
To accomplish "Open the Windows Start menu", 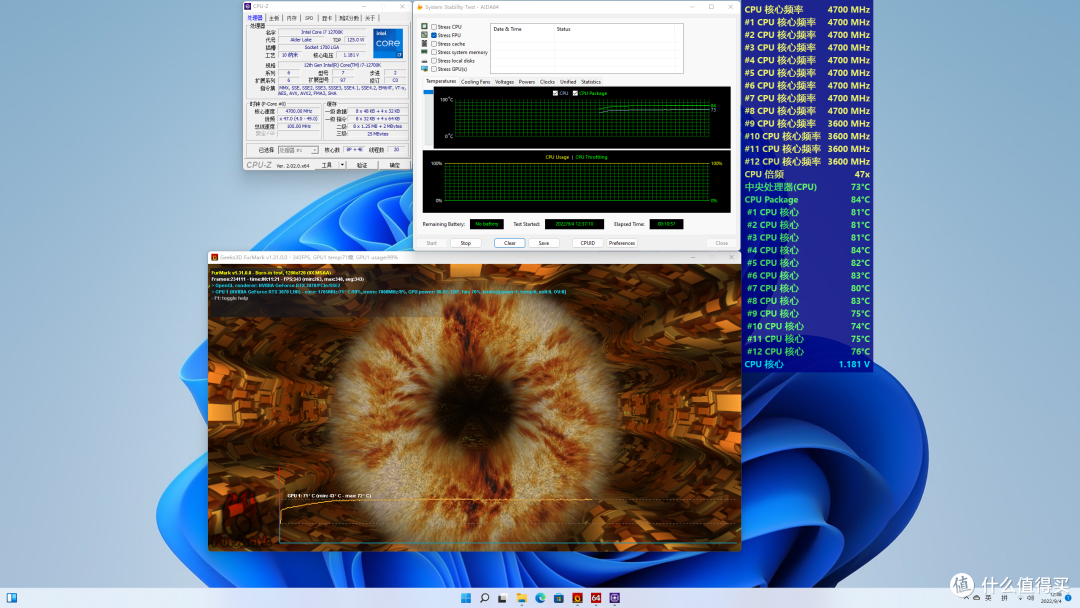I will coord(466,598).
